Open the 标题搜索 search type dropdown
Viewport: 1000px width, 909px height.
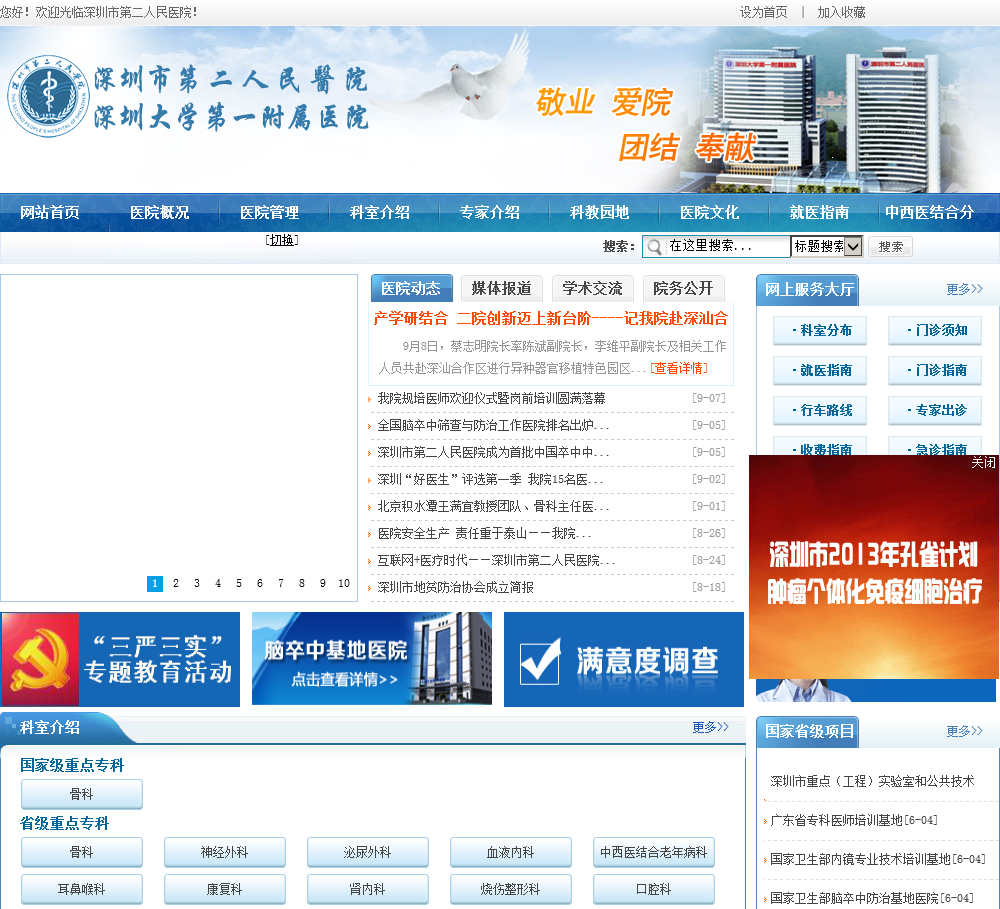[x=827, y=246]
